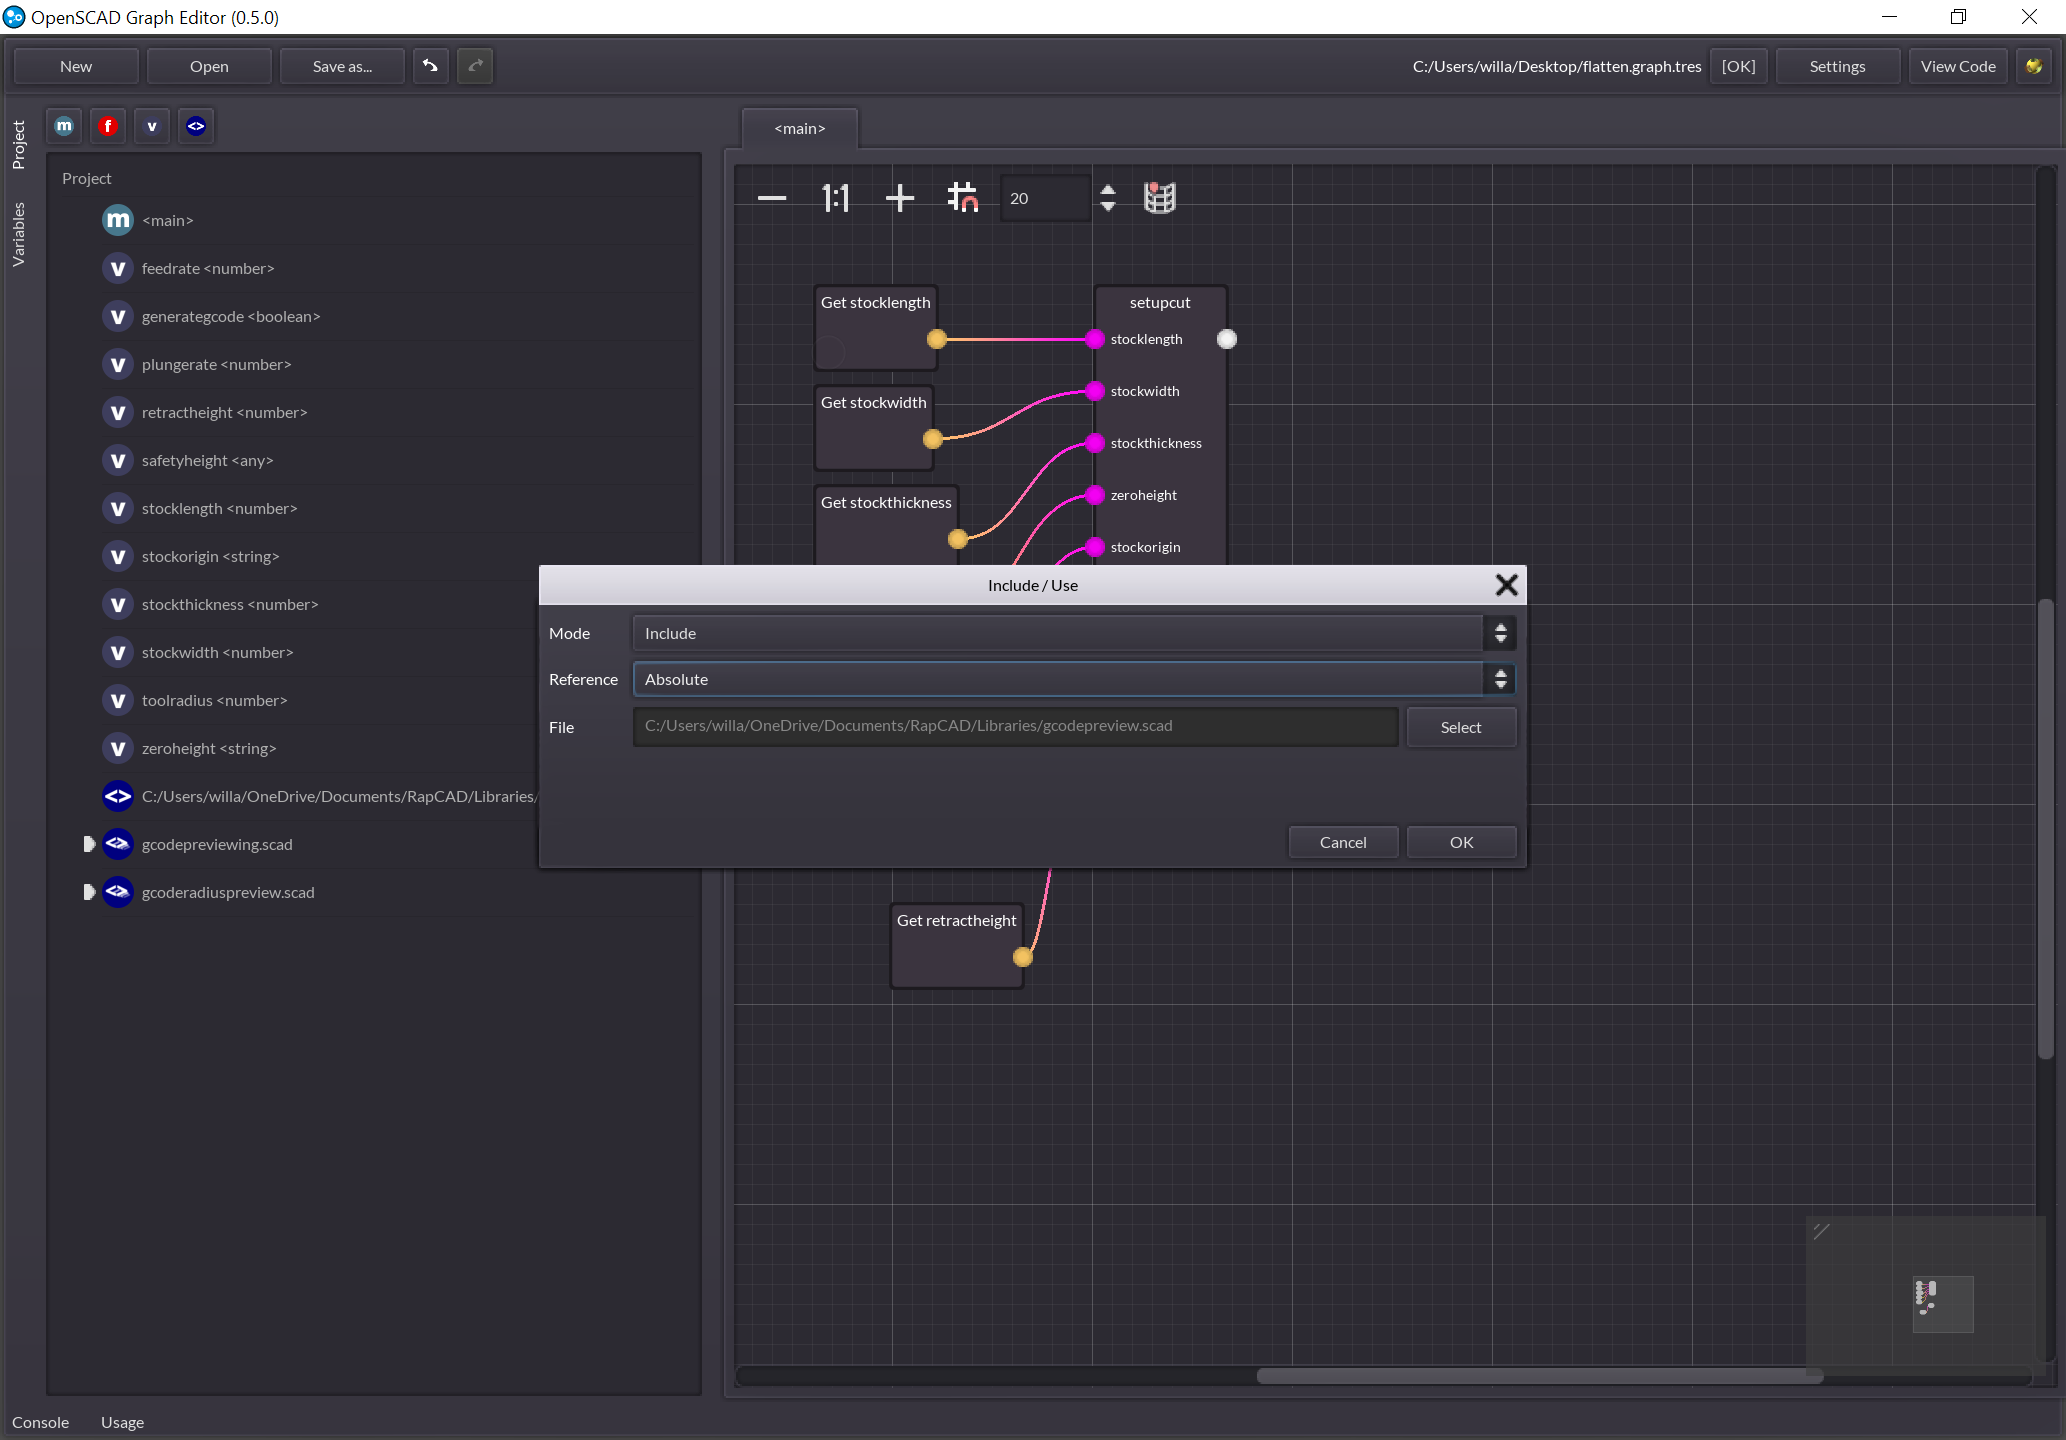
Task: Redo the last action
Action: click(475, 66)
